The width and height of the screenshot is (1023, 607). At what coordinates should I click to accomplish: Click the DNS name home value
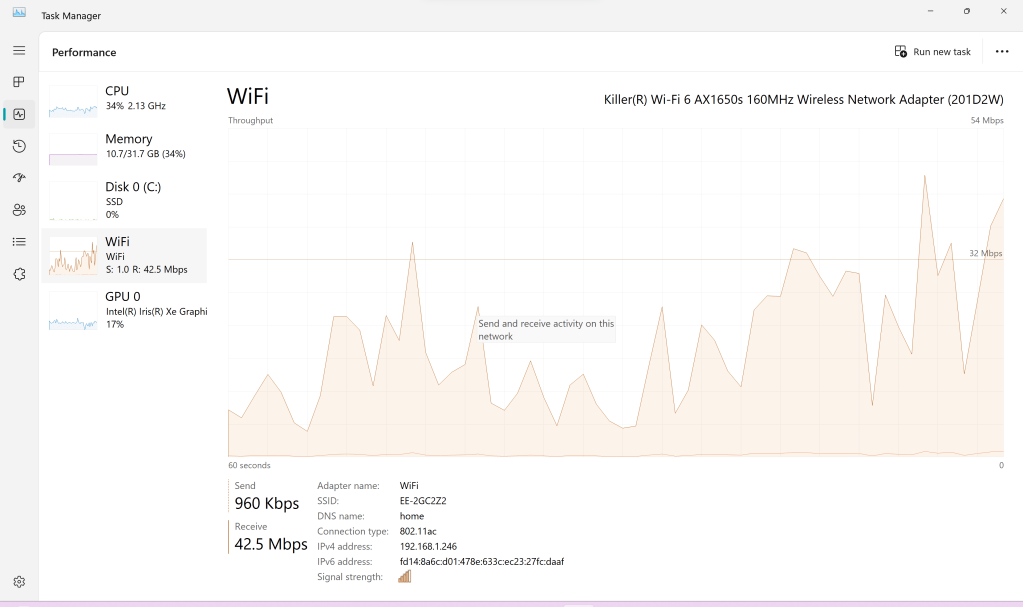[412, 516]
